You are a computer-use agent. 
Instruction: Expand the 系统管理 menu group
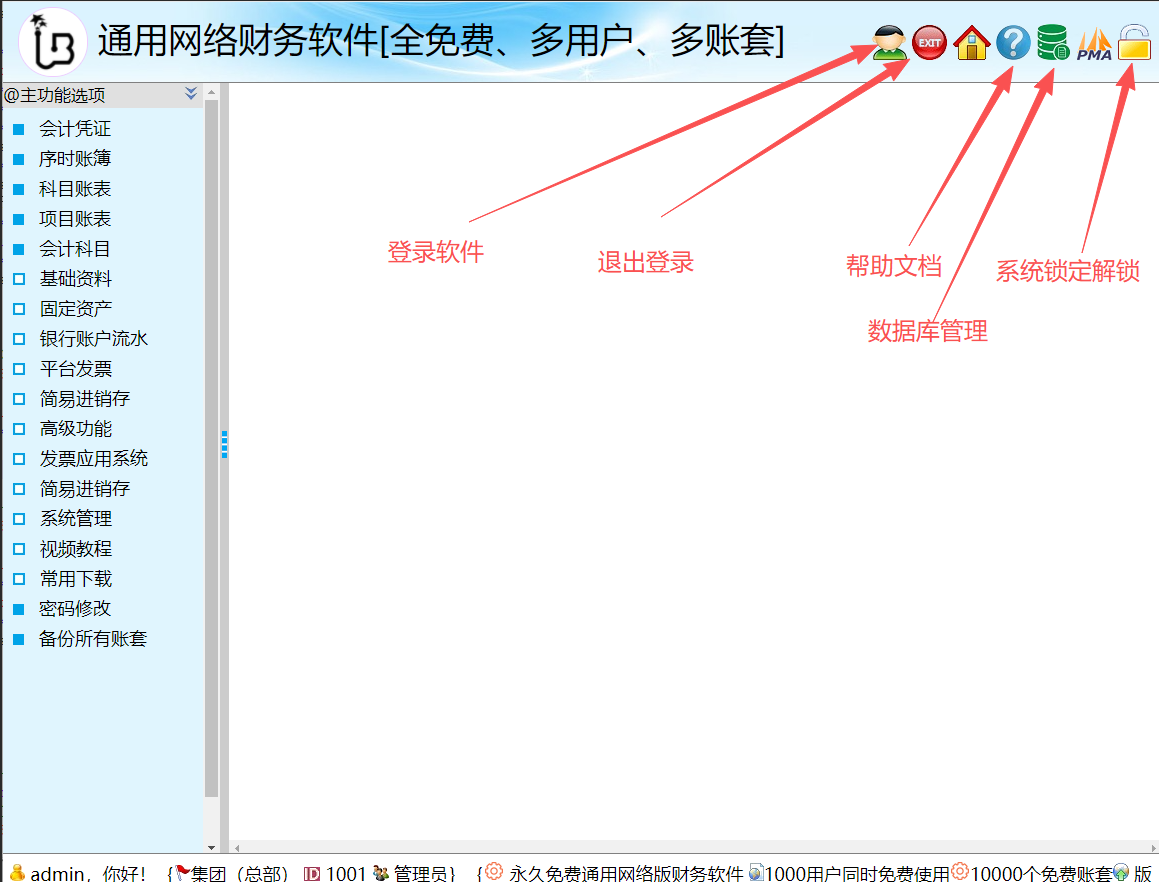coord(75,519)
